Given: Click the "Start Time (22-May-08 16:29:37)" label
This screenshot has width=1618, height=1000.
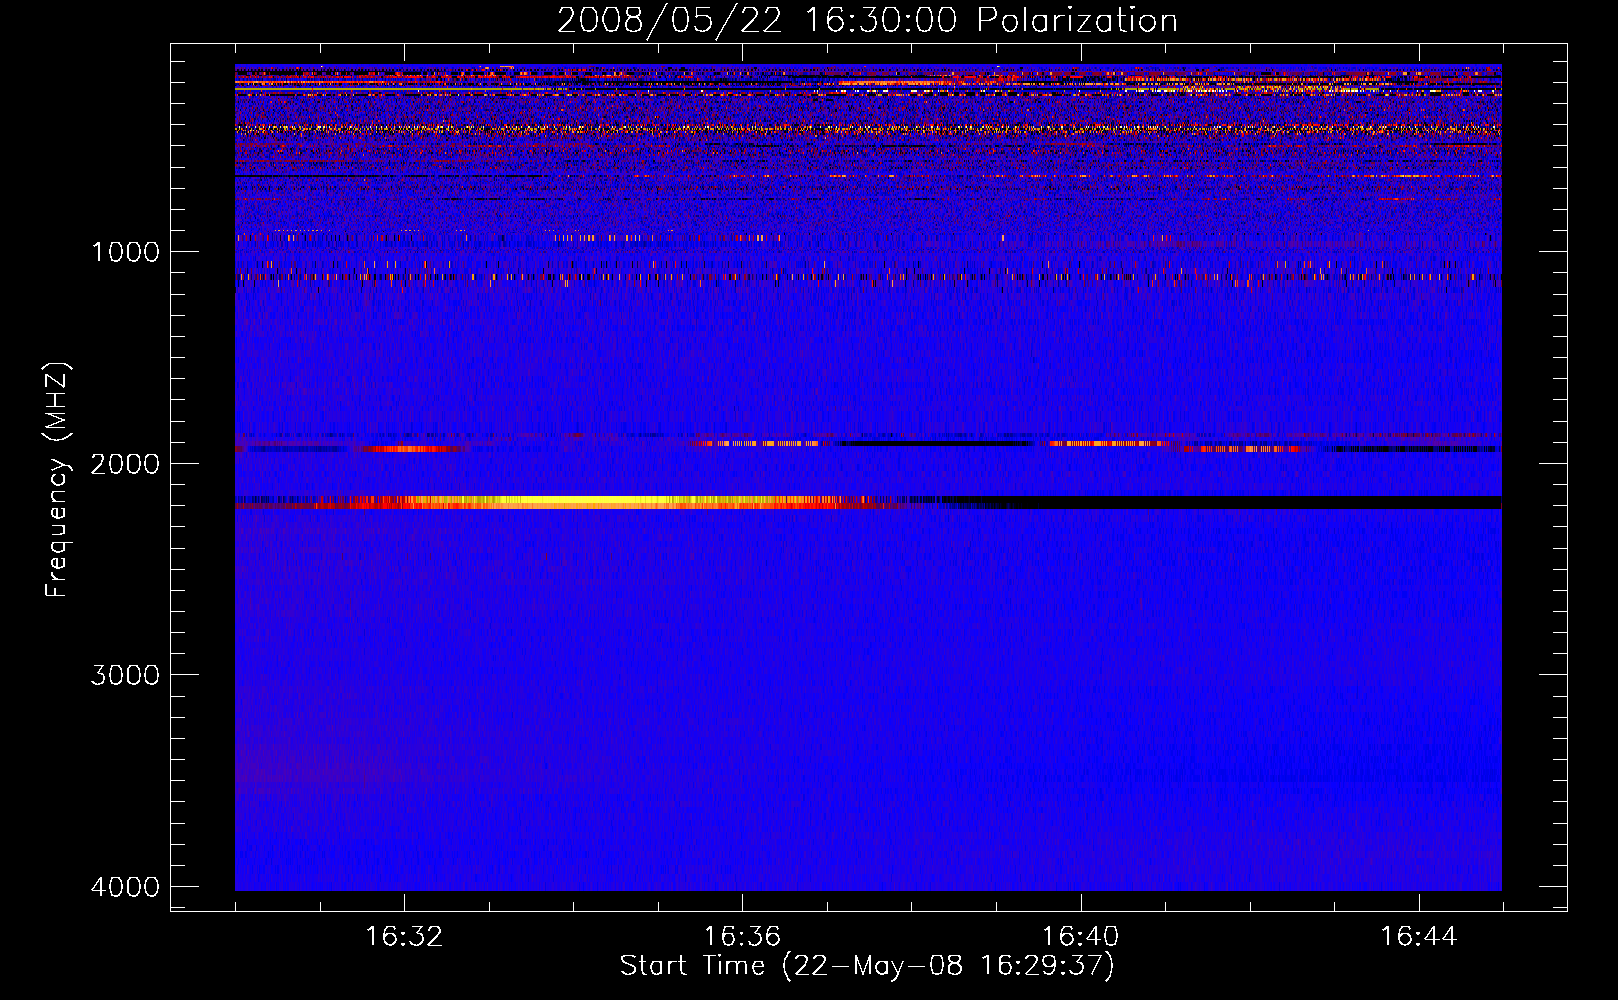Looking at the screenshot, I should 867,966.
